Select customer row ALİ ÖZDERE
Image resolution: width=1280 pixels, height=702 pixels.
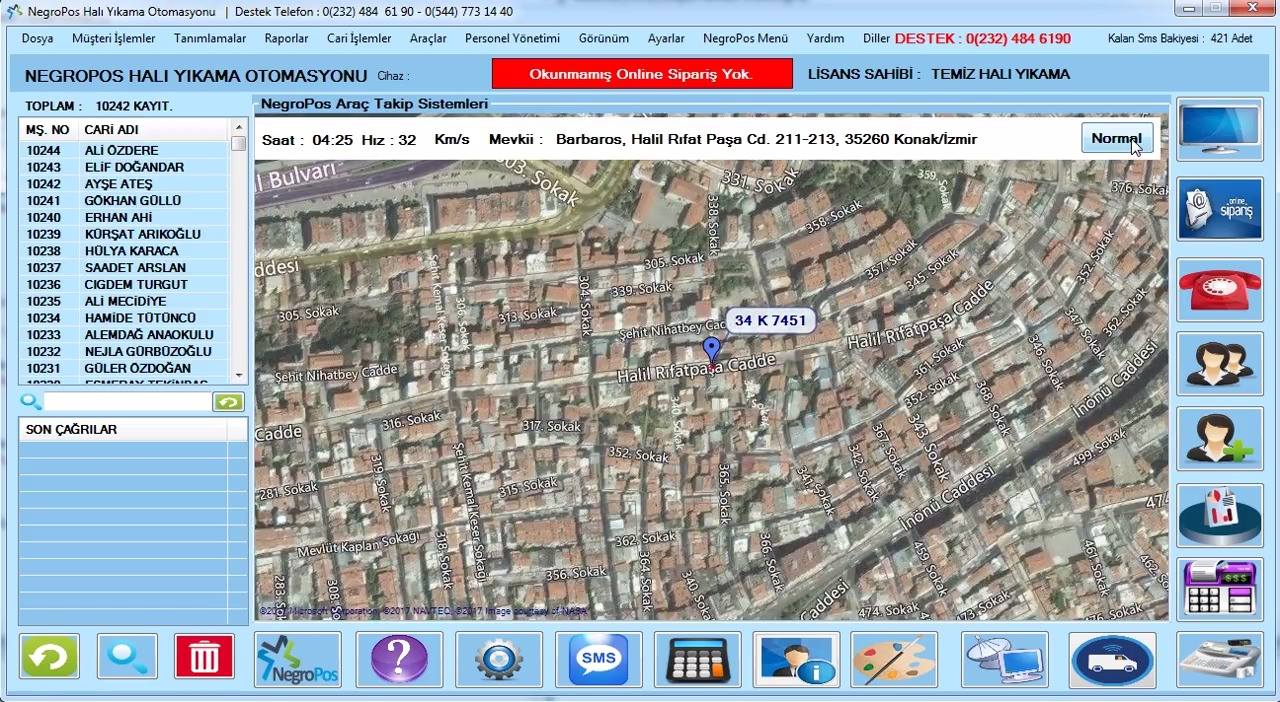(x=124, y=150)
